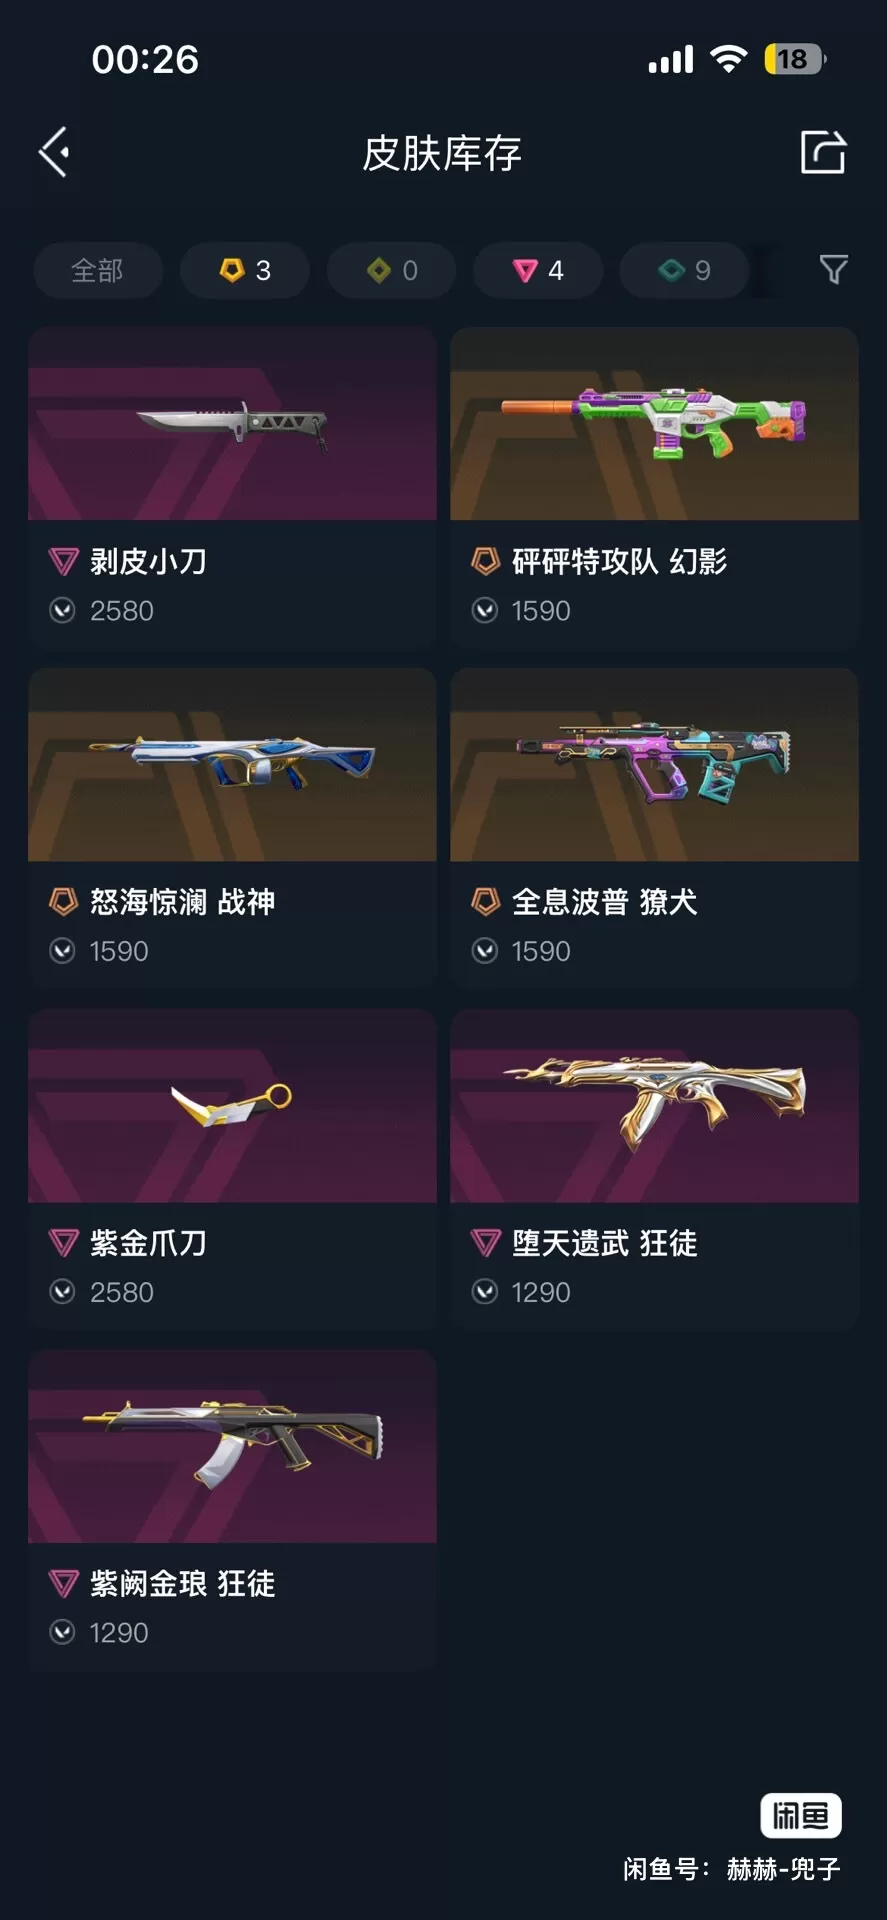Open the filter funnel icon
Viewport: 887px width, 1920px height.
point(833,269)
